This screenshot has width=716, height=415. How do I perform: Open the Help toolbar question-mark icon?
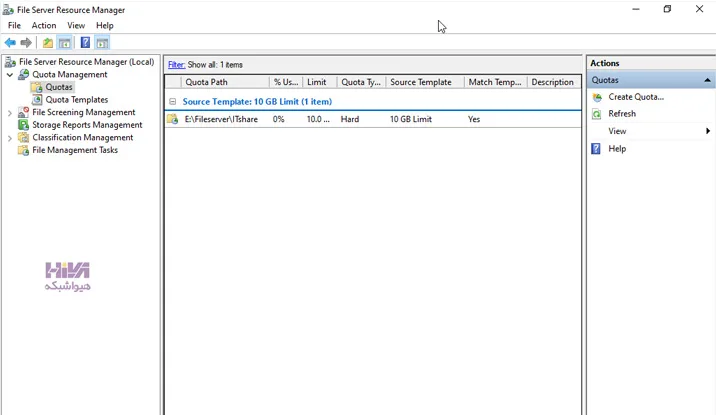coord(85,42)
